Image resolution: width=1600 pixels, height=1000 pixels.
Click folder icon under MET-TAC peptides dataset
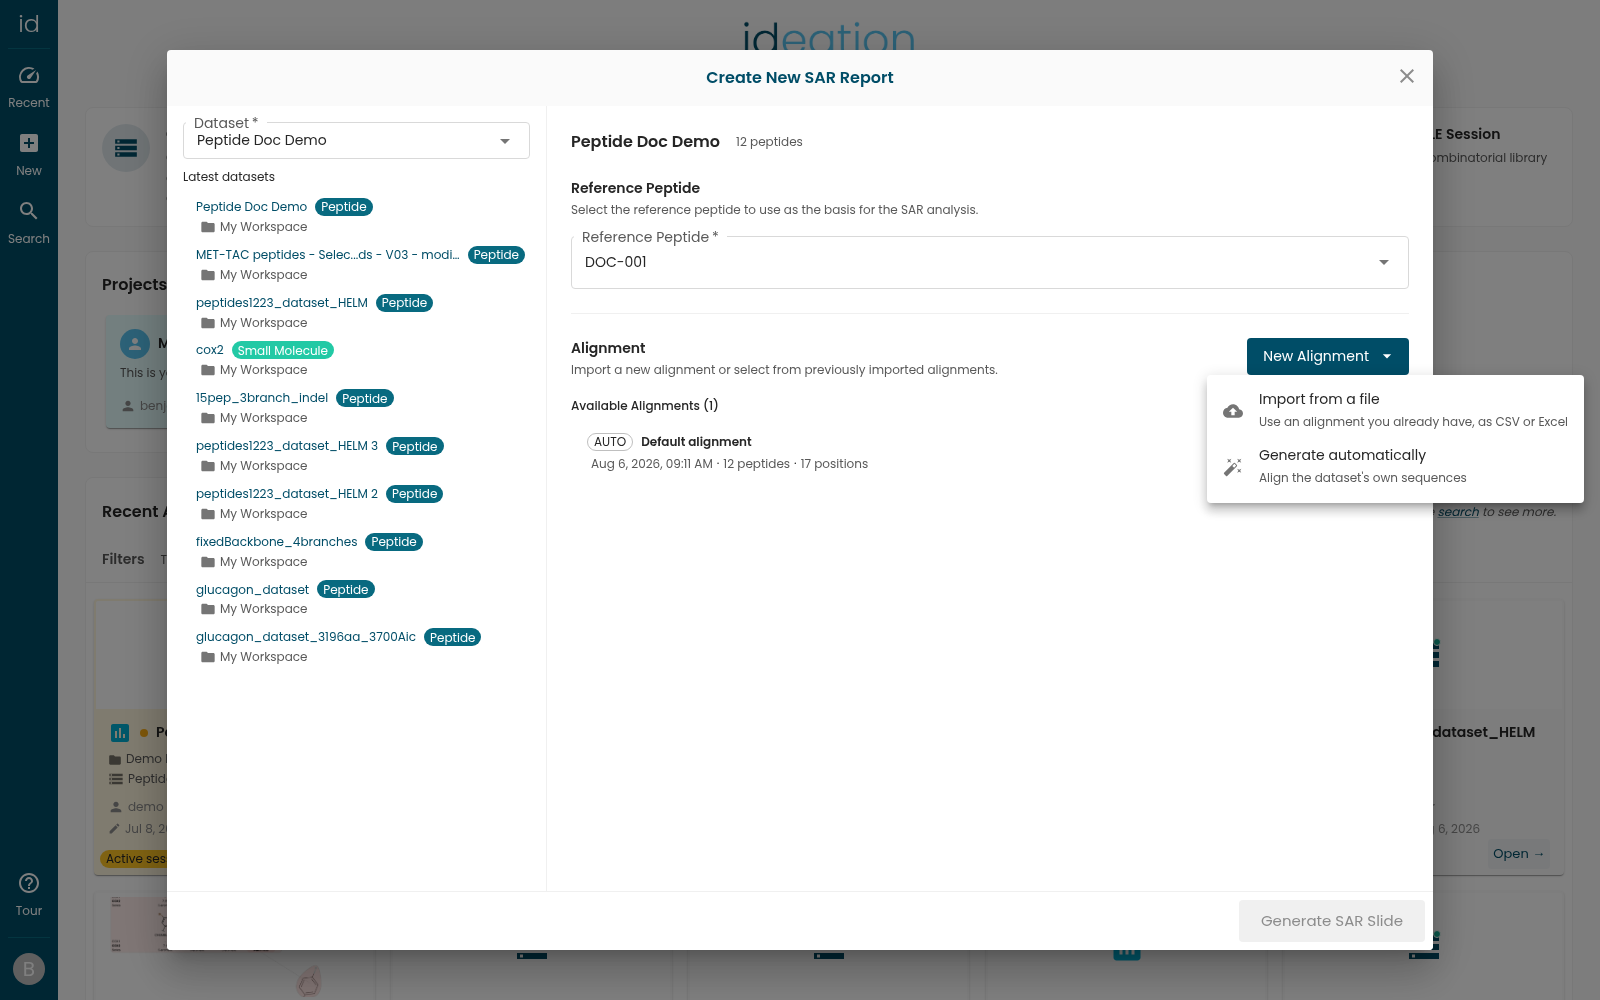[x=208, y=275]
